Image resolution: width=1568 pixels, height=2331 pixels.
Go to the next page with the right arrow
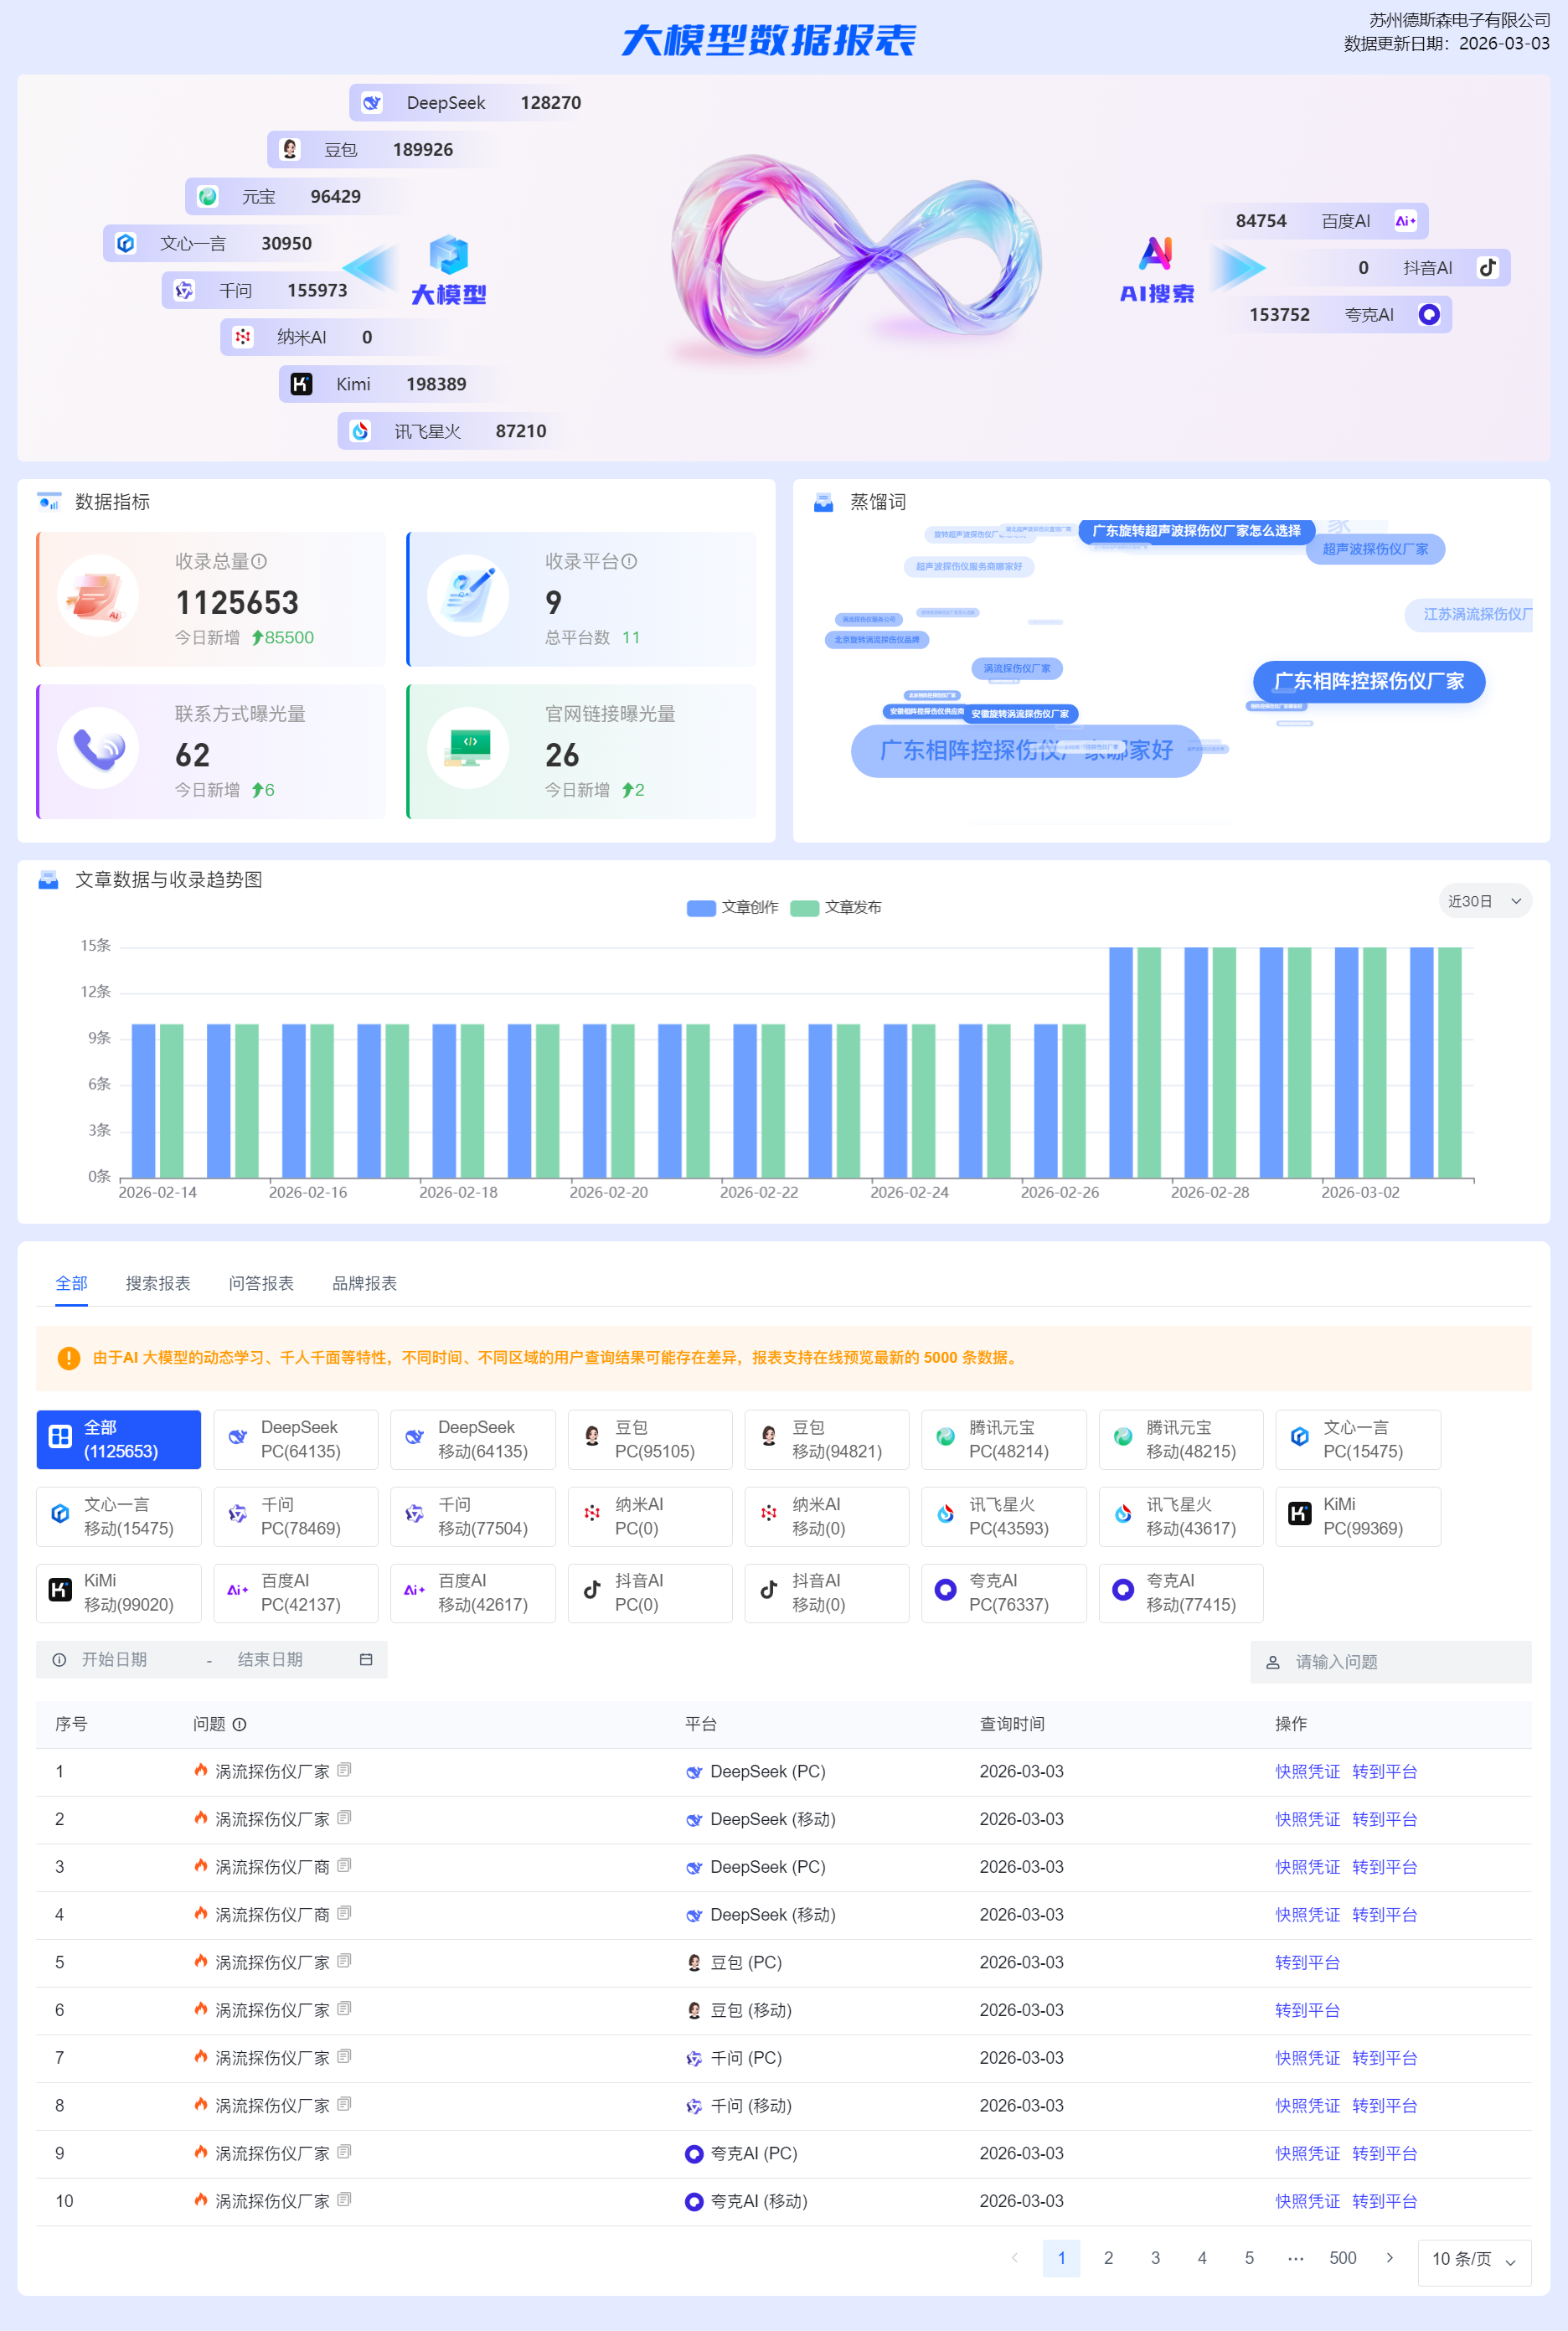[1390, 2258]
